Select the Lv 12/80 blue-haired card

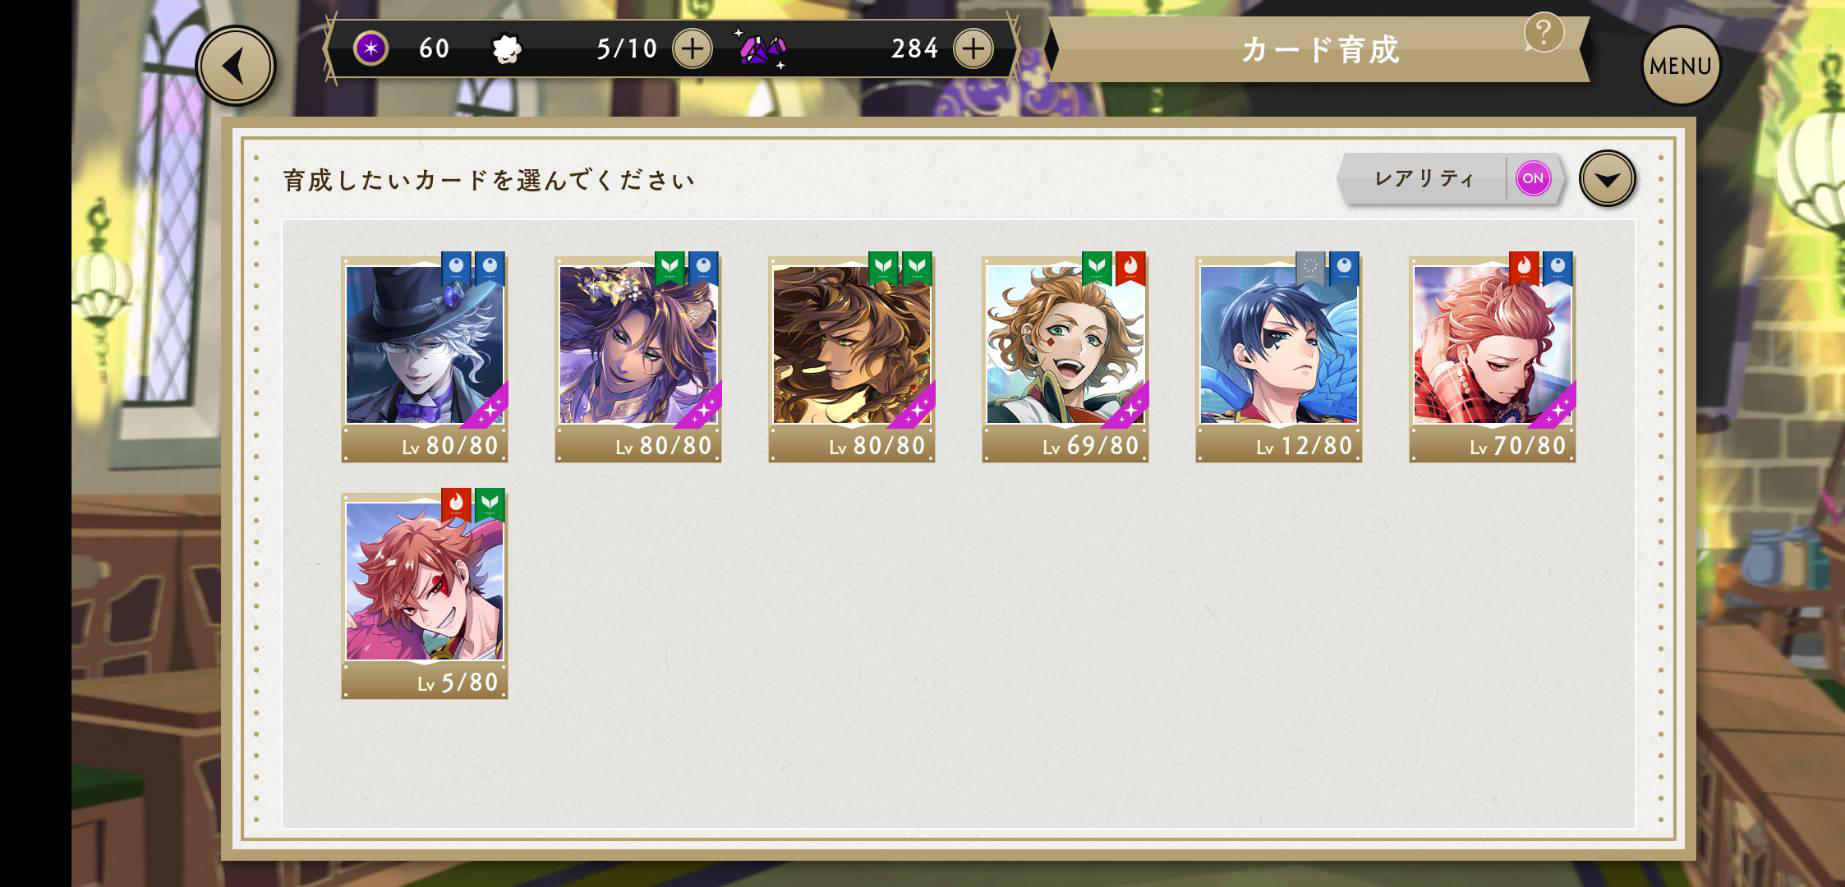(x=1278, y=357)
